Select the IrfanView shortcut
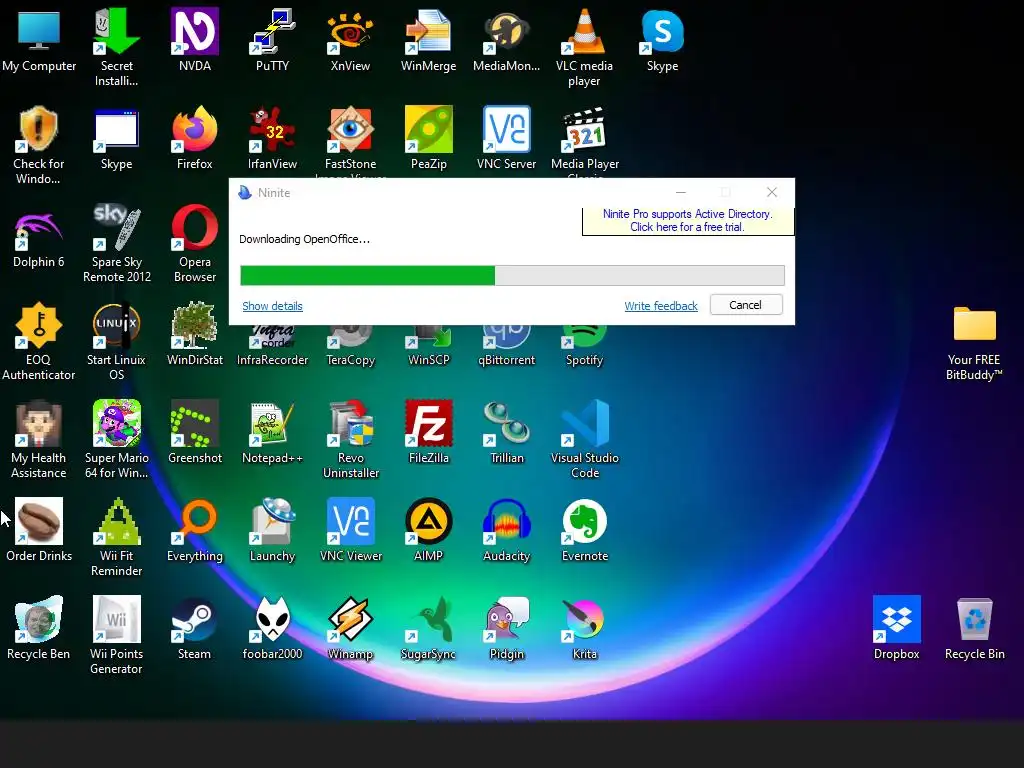 (x=272, y=129)
